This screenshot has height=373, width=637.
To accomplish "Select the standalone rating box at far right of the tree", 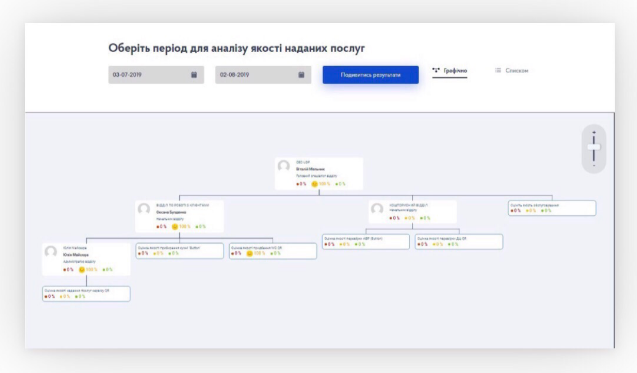I will pyautogui.click(x=552, y=208).
